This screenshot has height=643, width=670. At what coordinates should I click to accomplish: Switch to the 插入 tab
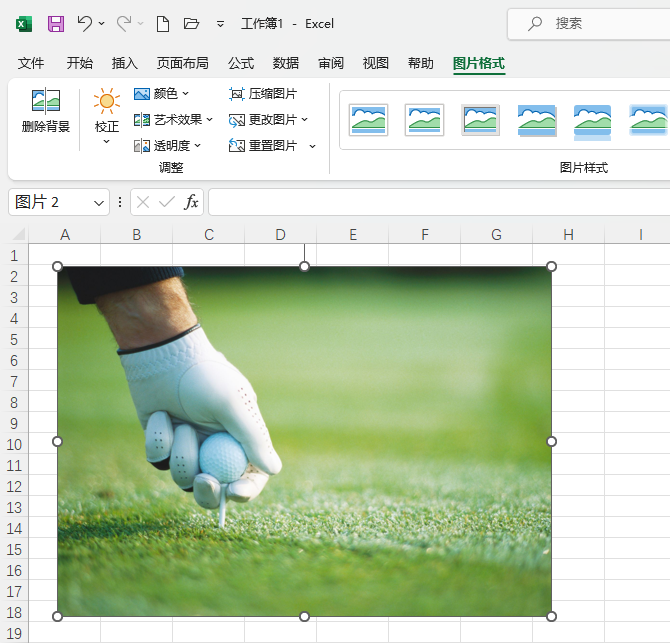coord(124,63)
